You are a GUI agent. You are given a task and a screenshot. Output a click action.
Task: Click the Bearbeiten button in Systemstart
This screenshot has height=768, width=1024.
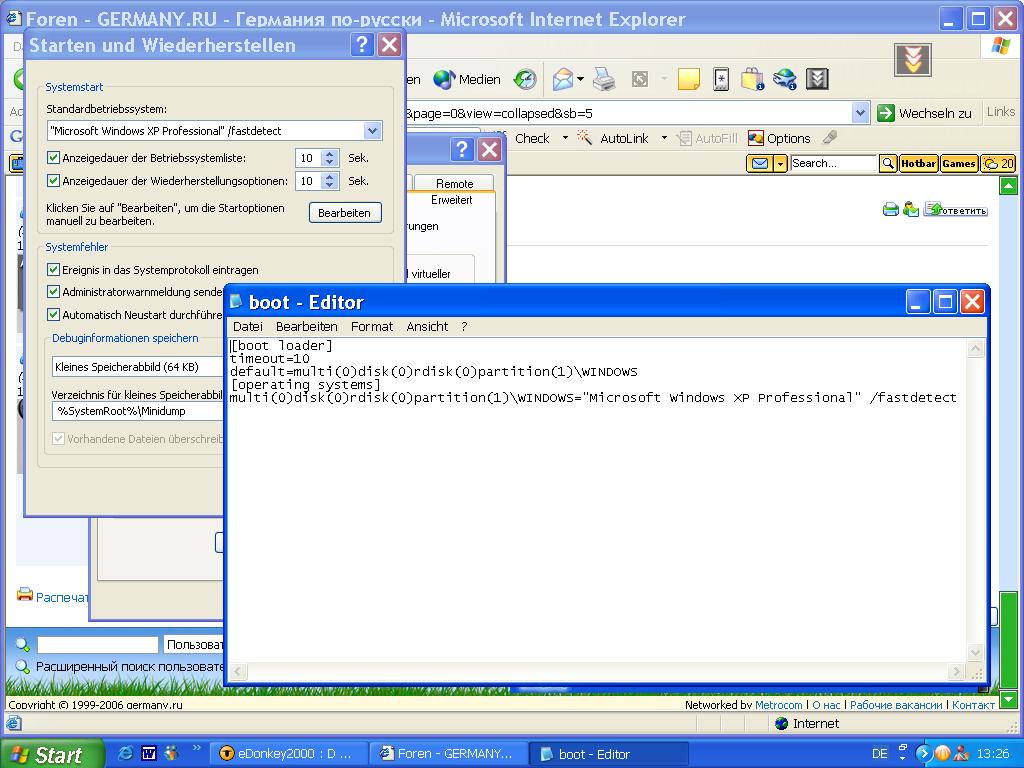345,213
